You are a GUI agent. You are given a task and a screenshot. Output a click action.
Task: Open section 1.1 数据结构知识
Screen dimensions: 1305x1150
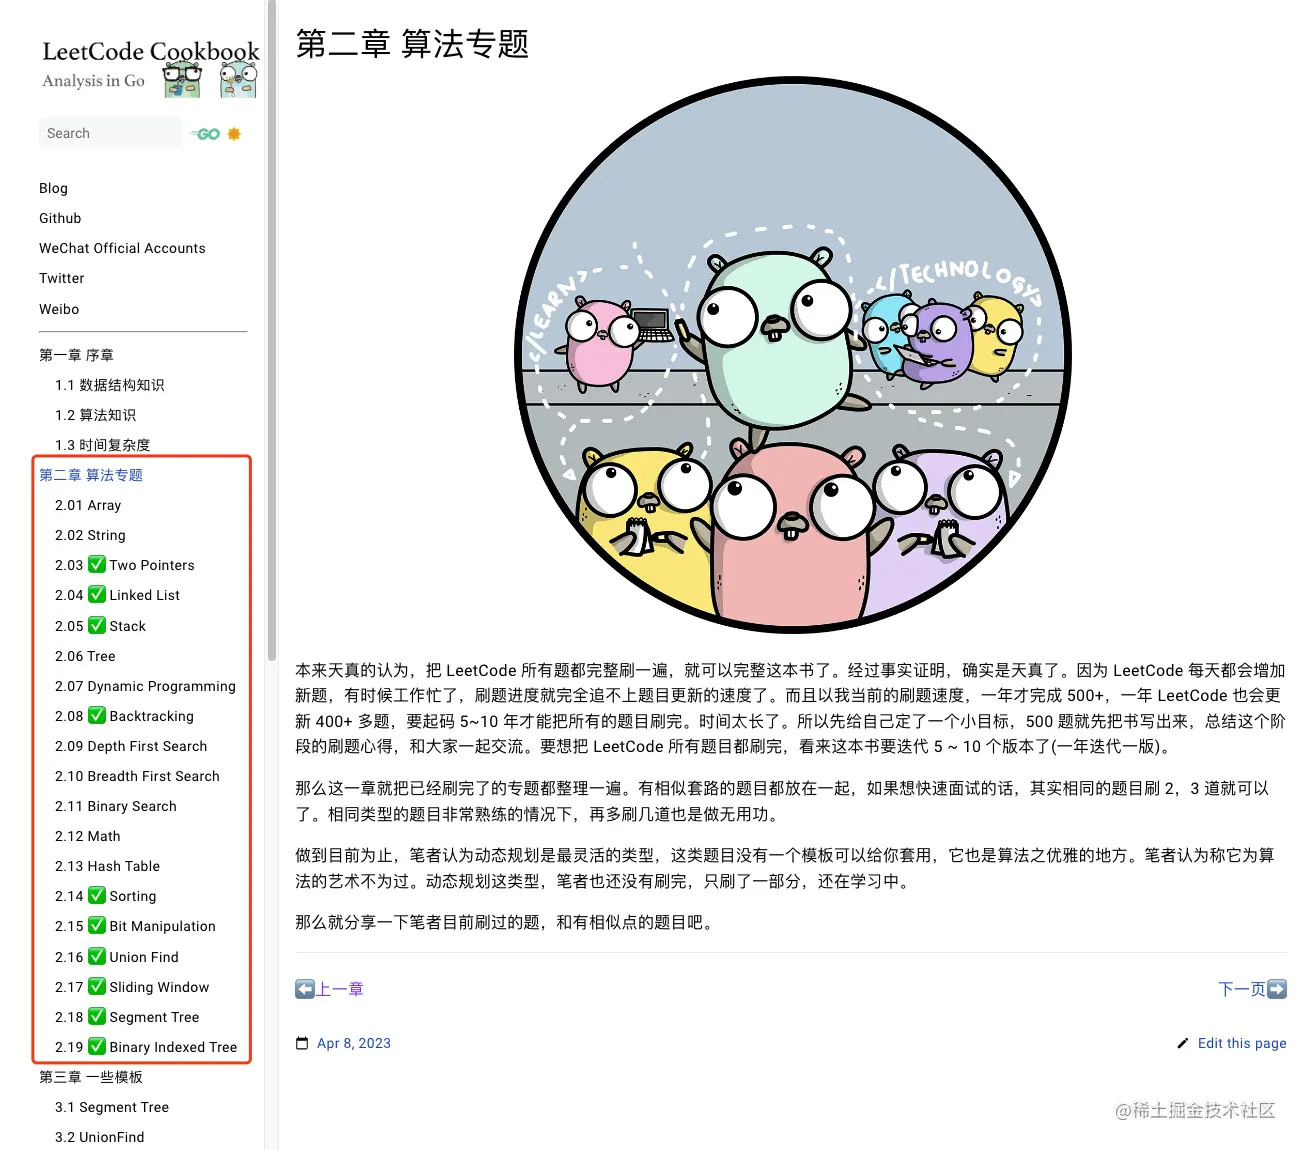(110, 385)
